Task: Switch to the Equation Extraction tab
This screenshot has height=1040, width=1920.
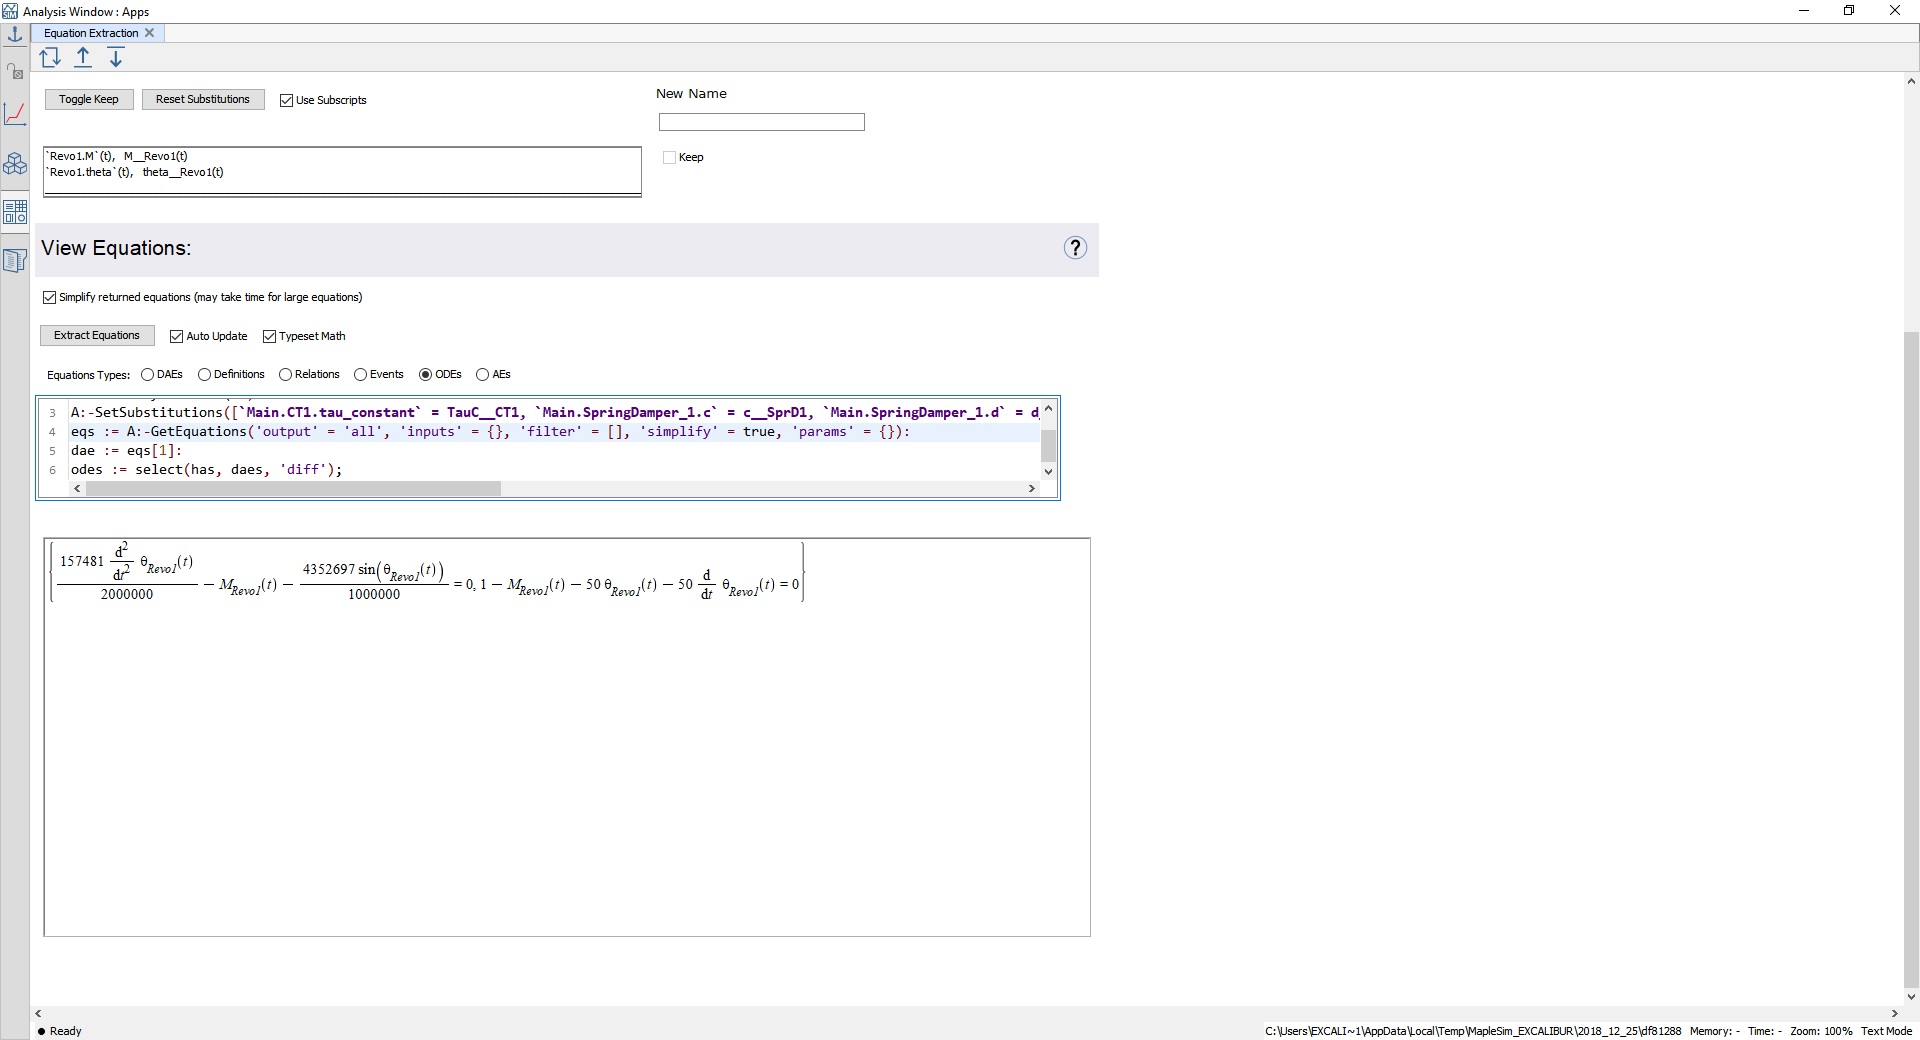Action: (91, 33)
